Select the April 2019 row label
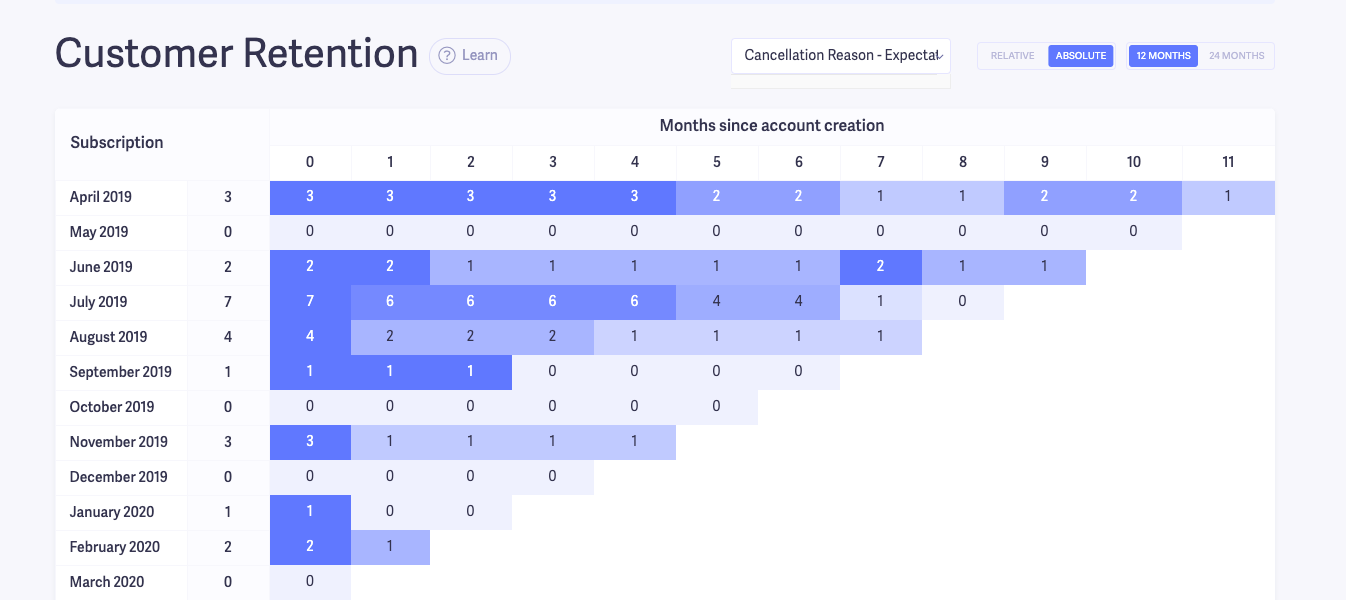Viewport: 1346px width, 600px height. click(101, 197)
